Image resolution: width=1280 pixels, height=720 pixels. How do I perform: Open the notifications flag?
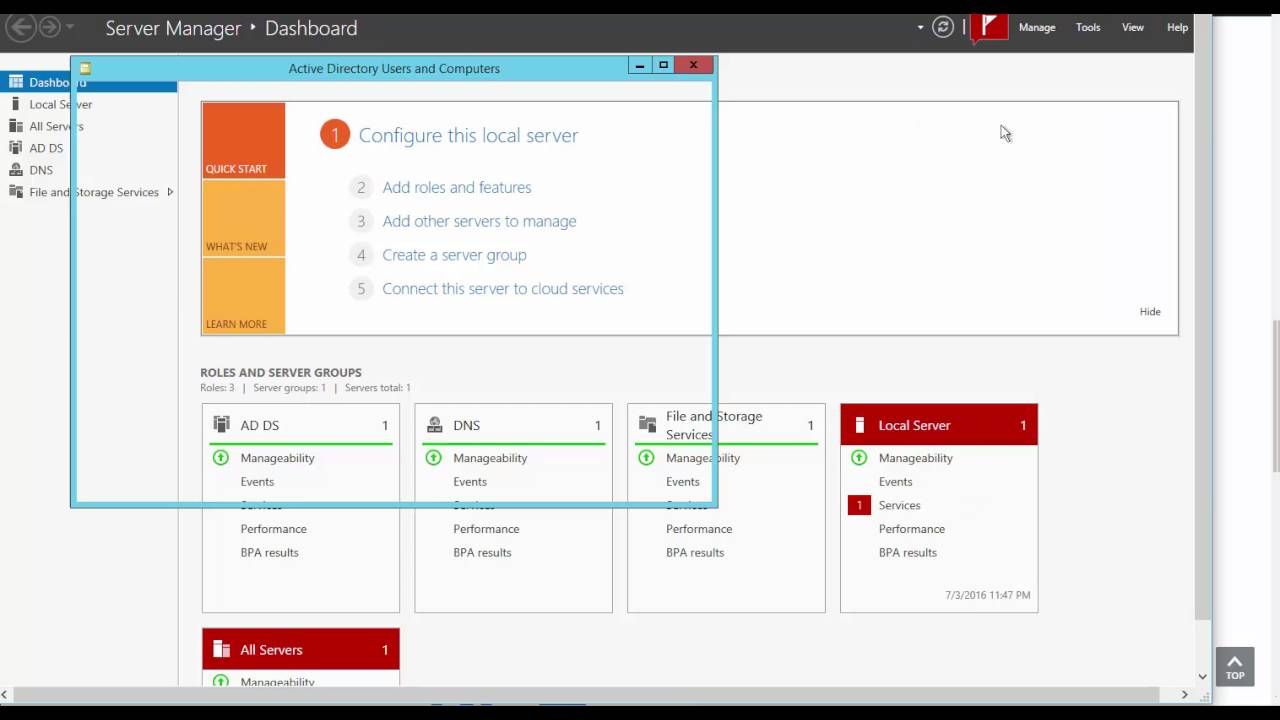pos(989,27)
